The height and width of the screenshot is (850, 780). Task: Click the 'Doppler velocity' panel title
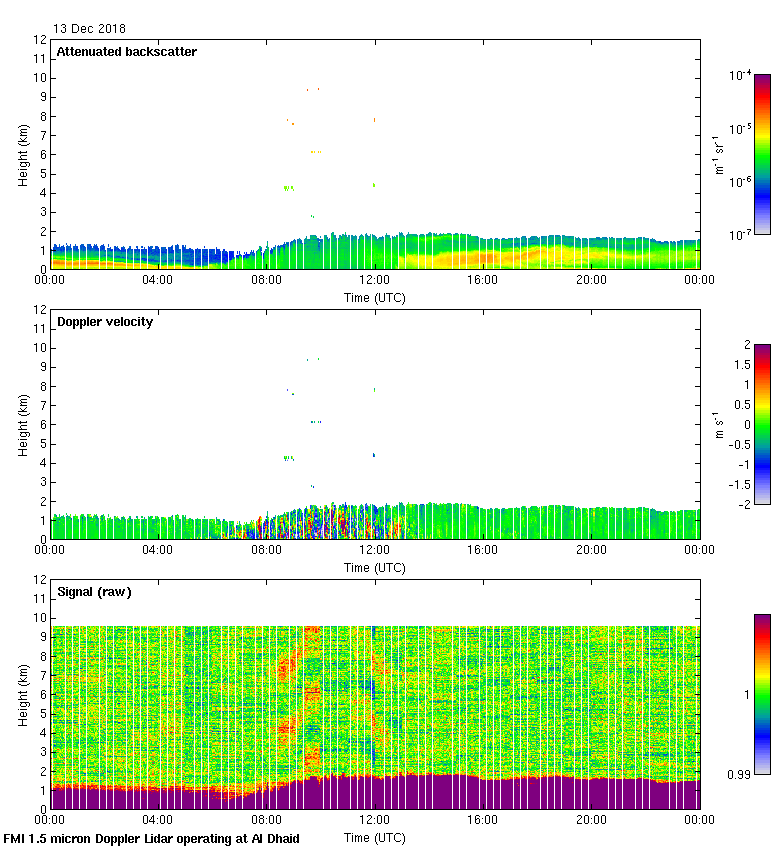pos(105,321)
